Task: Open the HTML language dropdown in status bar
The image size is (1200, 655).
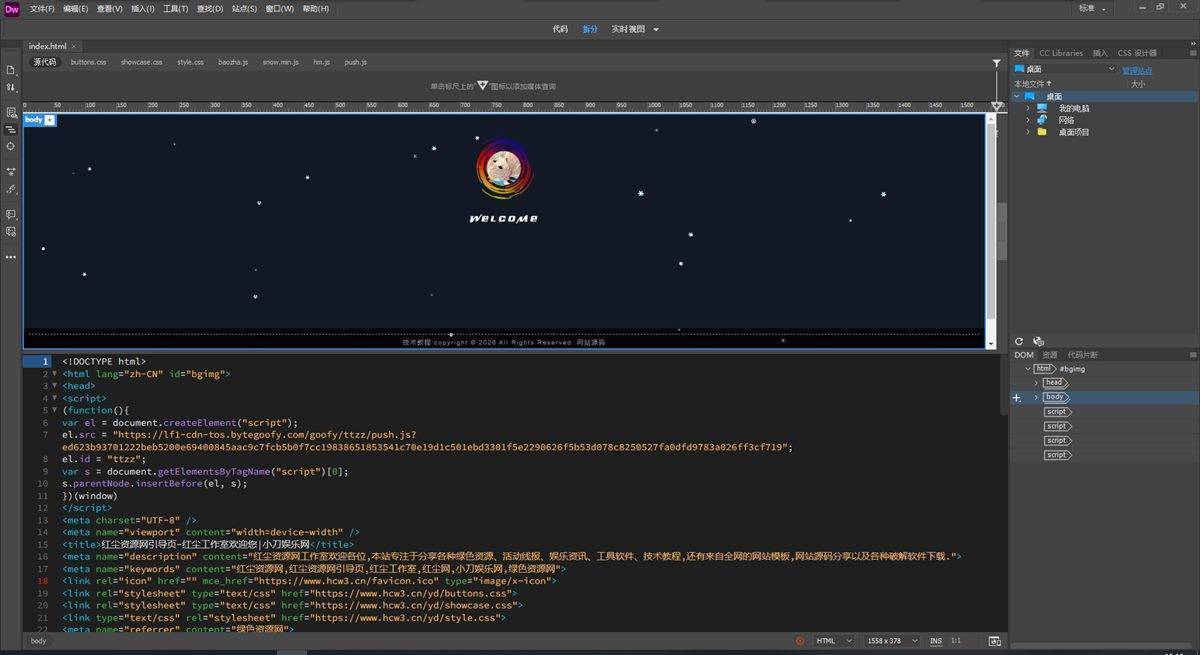Action: pyautogui.click(x=834, y=641)
